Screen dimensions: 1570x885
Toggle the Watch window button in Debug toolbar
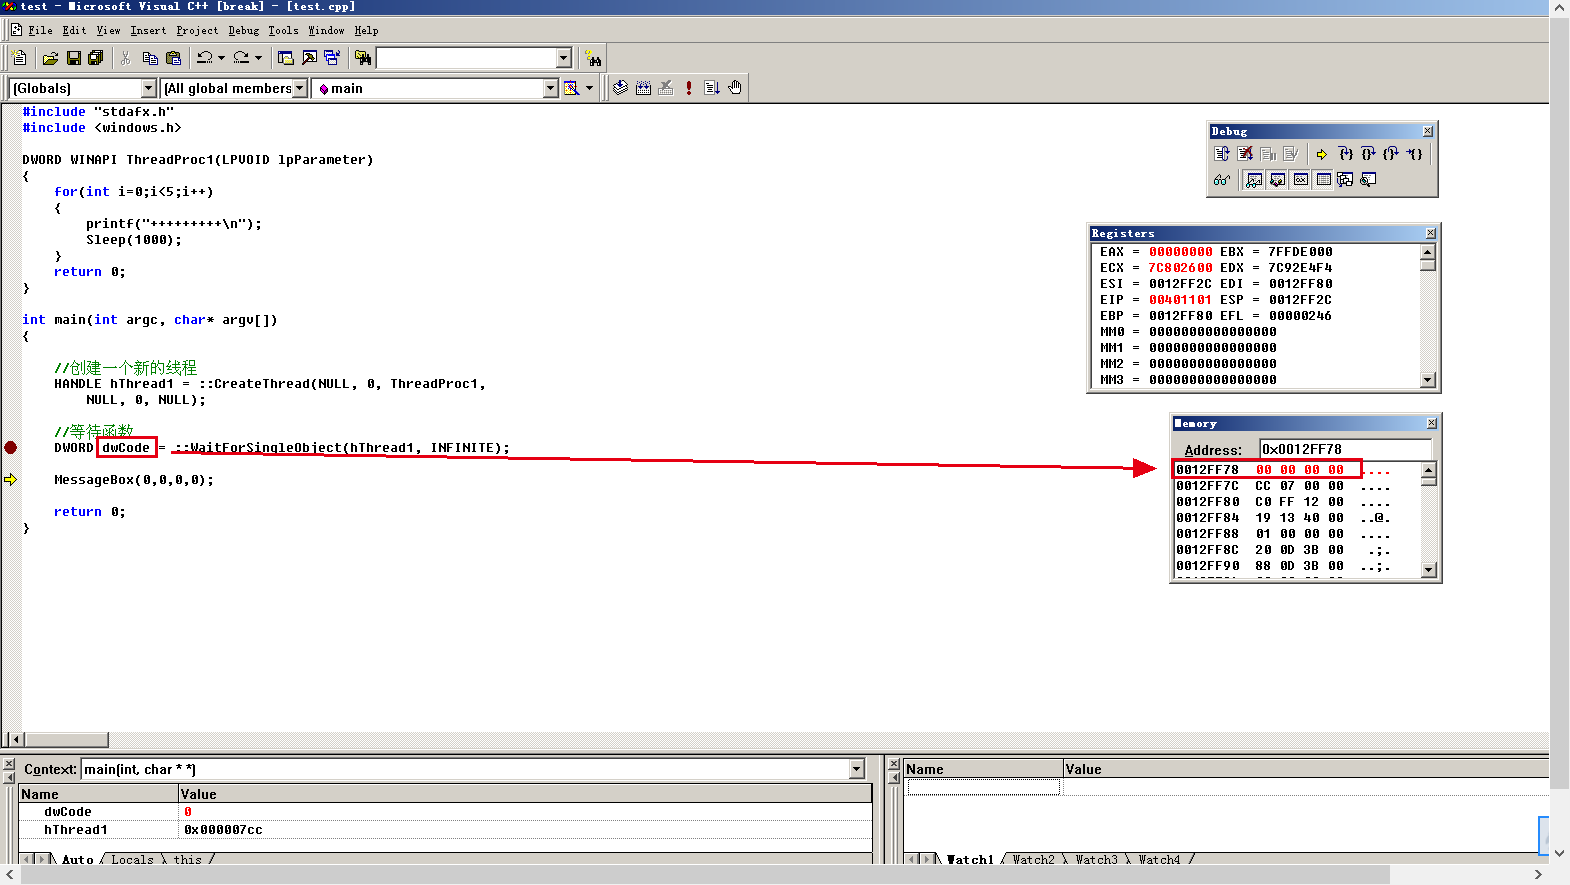(x=1254, y=180)
